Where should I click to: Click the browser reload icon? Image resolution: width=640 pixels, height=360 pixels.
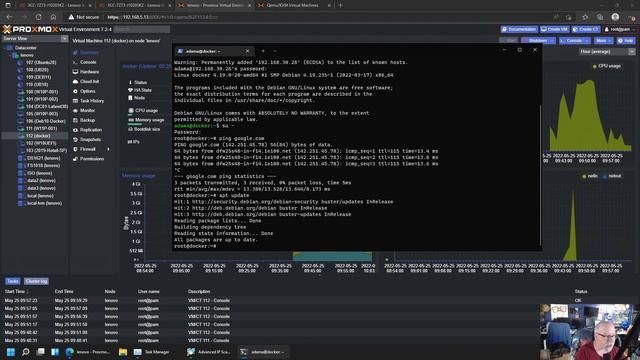(x=38, y=17)
